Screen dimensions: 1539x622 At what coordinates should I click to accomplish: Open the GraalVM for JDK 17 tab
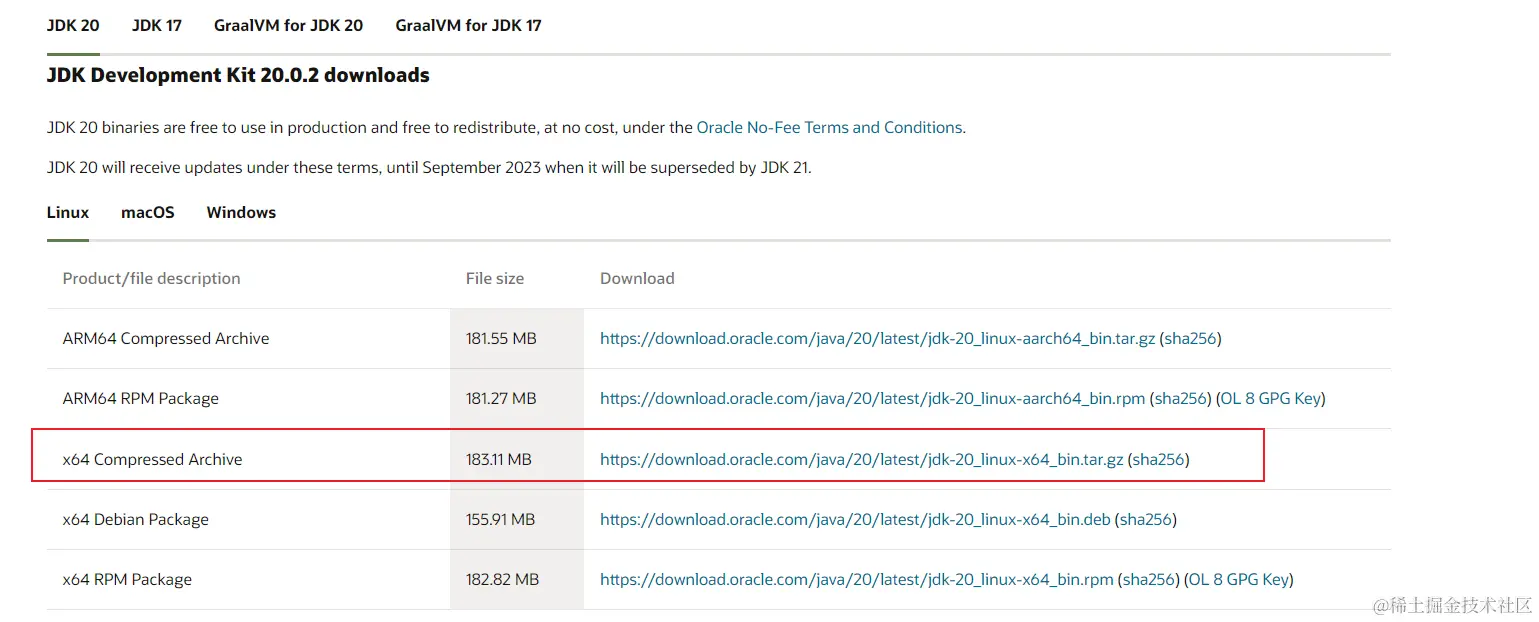(468, 25)
